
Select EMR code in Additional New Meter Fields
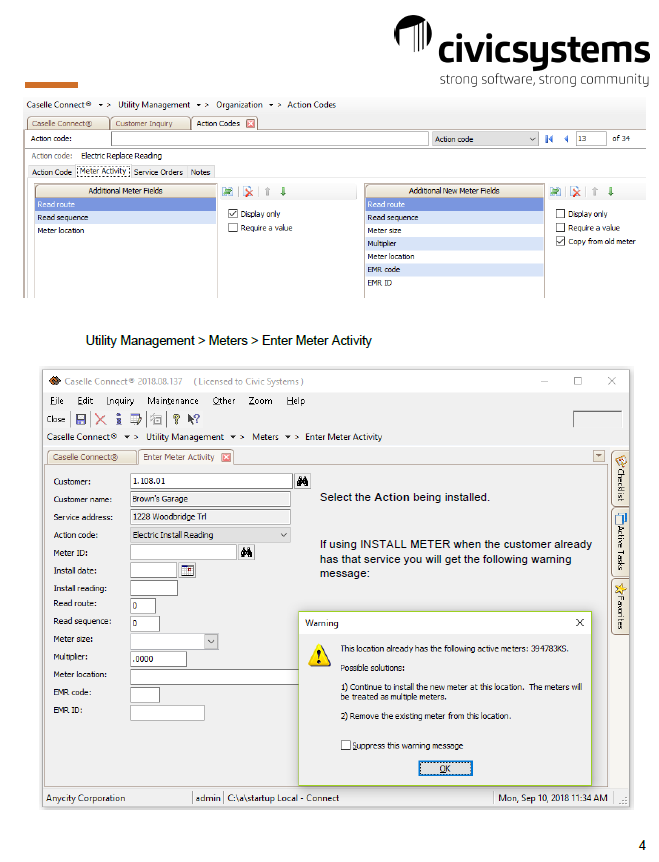[x=454, y=270]
